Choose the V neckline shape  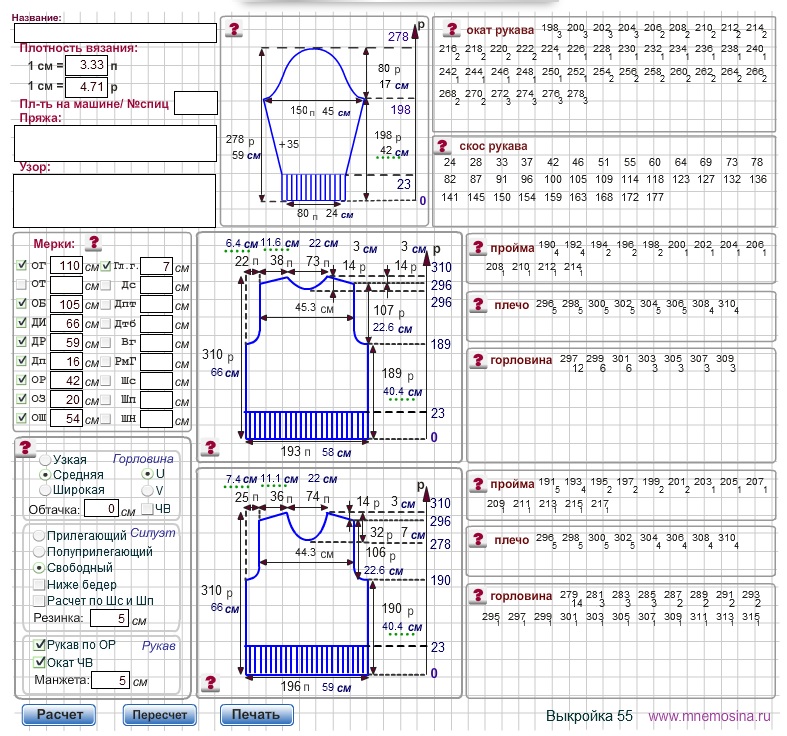tap(147, 490)
